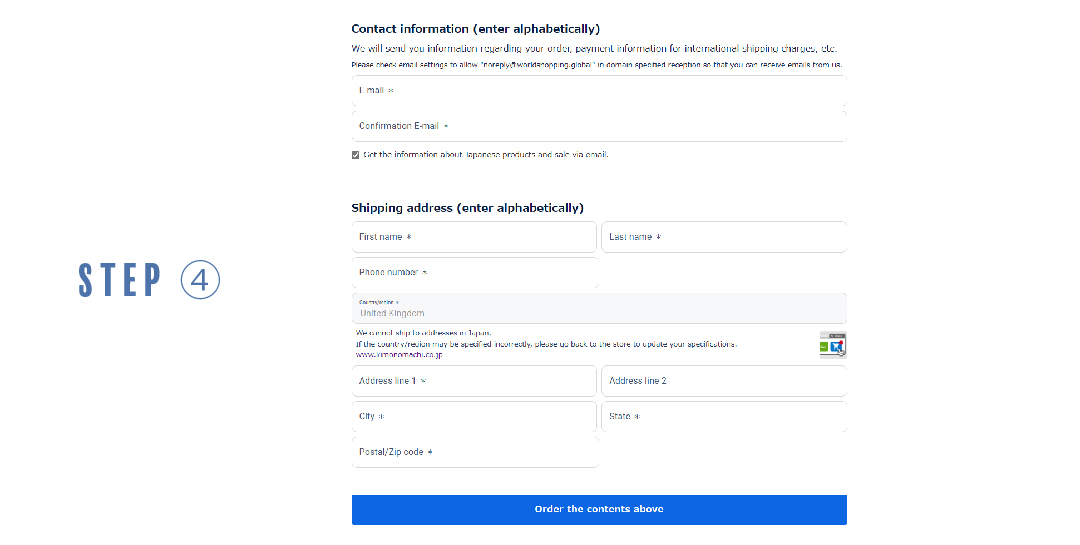Focus the E-mail input field
The width and height of the screenshot is (1080, 545).
tap(598, 91)
